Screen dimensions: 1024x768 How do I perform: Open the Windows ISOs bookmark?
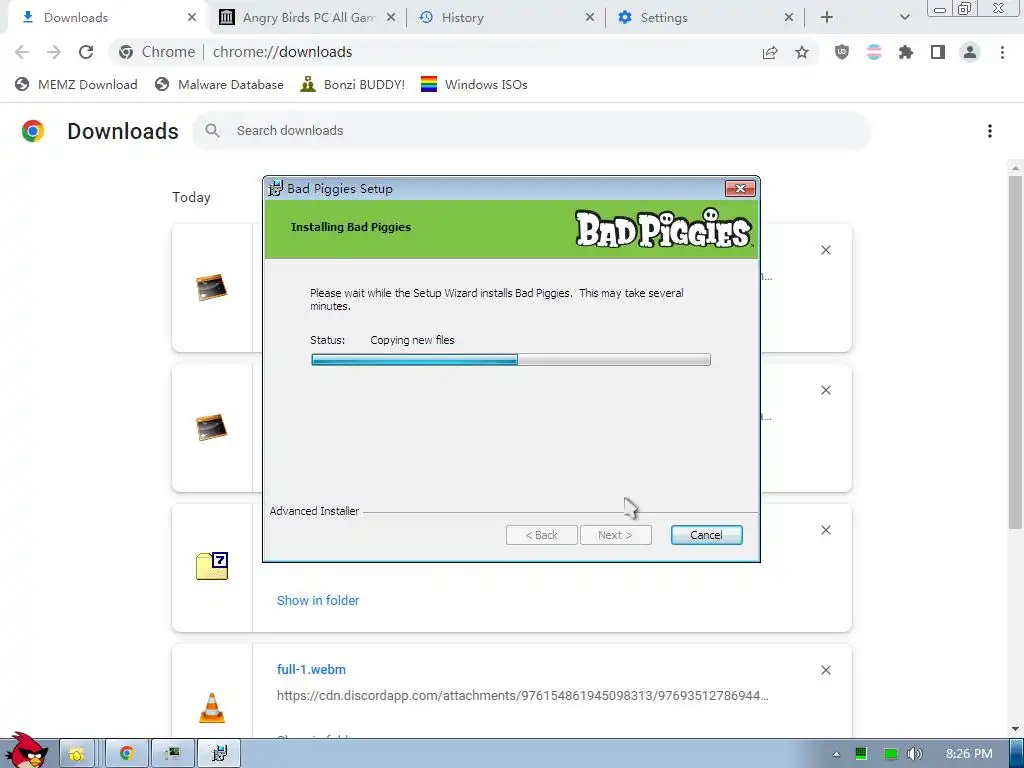pyautogui.click(x=474, y=84)
